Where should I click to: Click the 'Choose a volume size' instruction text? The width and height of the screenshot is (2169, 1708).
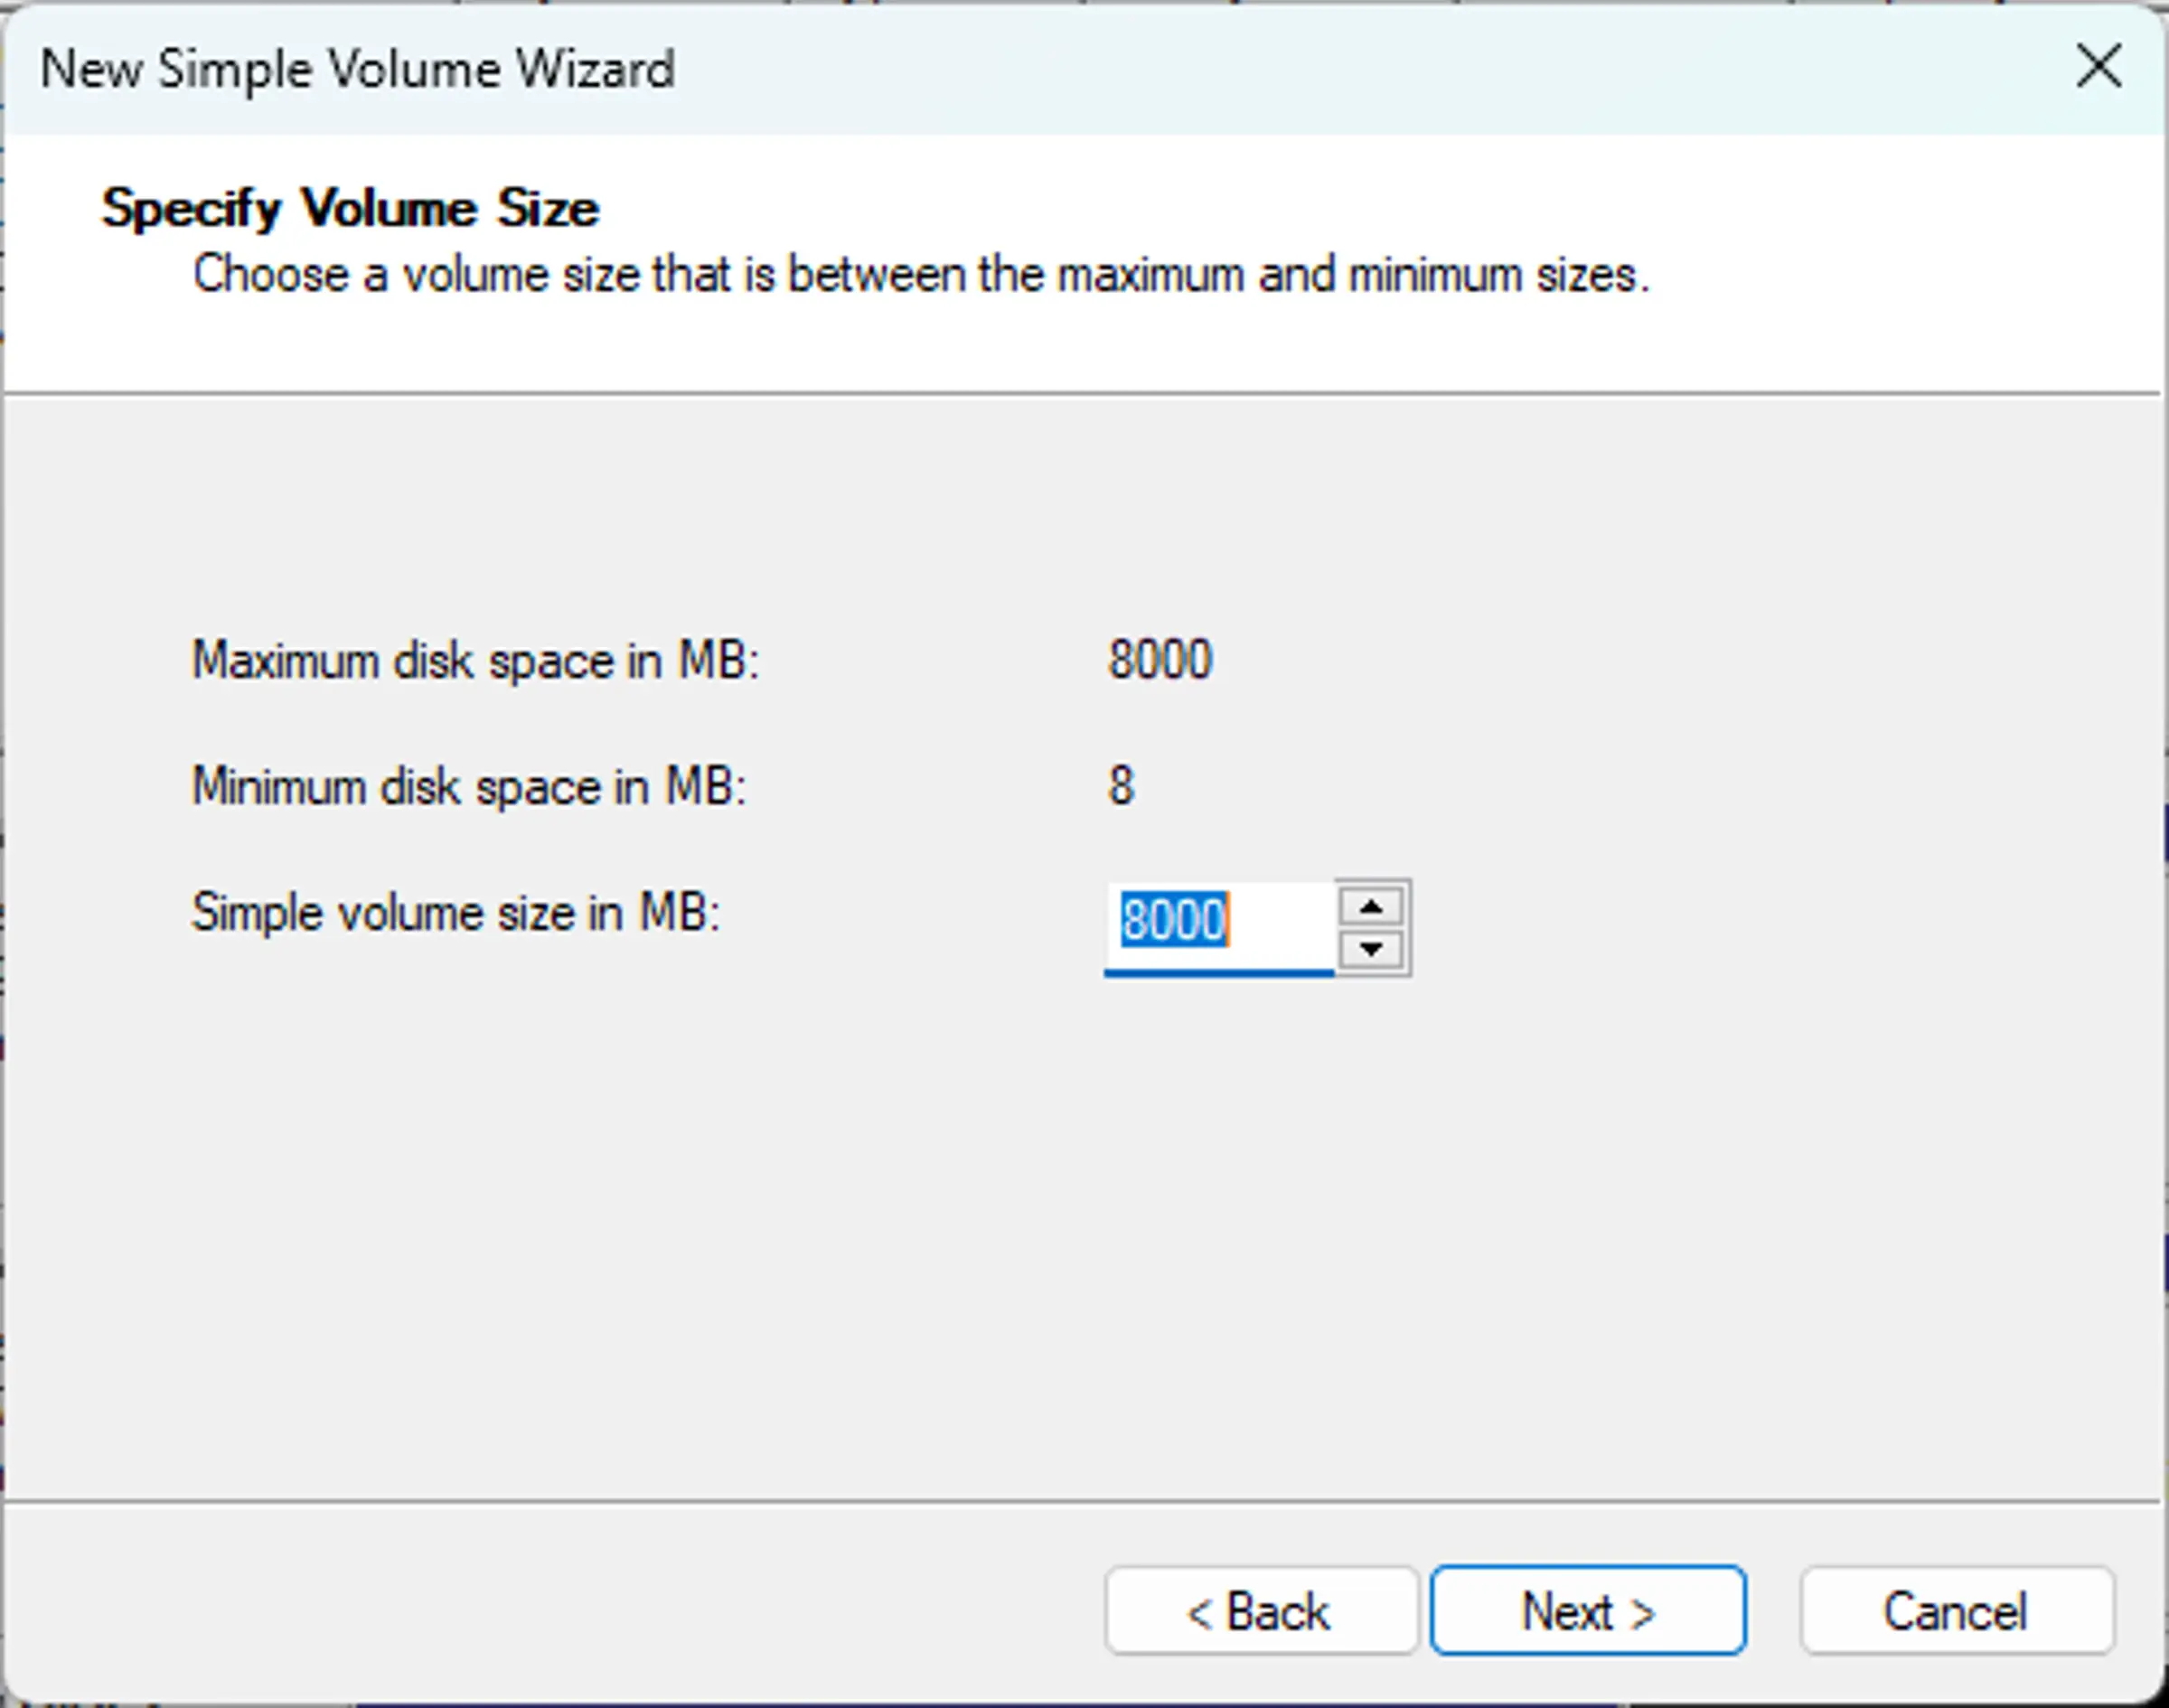click(921, 274)
